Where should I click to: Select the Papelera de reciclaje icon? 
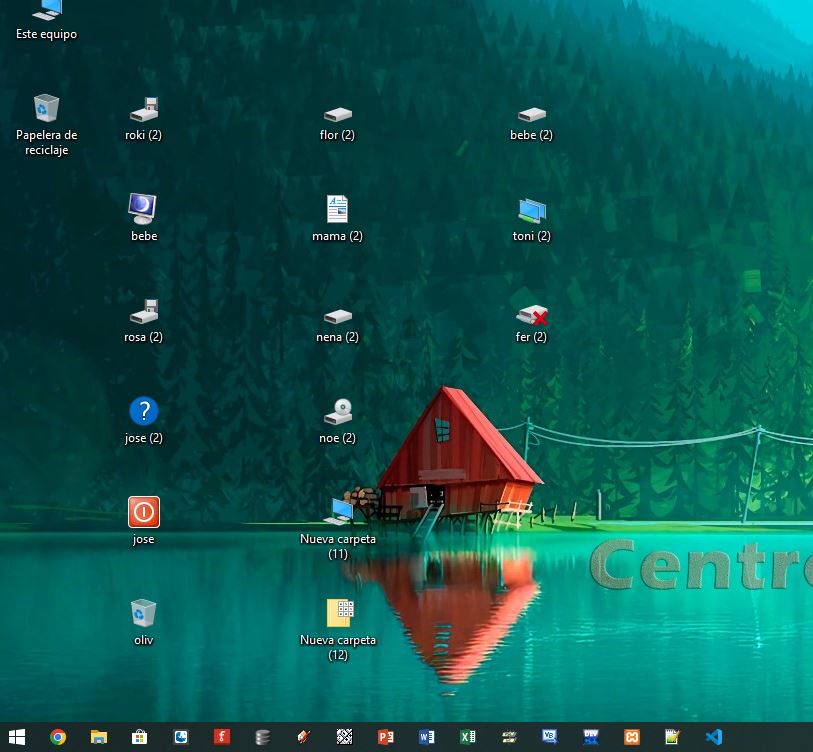46,109
